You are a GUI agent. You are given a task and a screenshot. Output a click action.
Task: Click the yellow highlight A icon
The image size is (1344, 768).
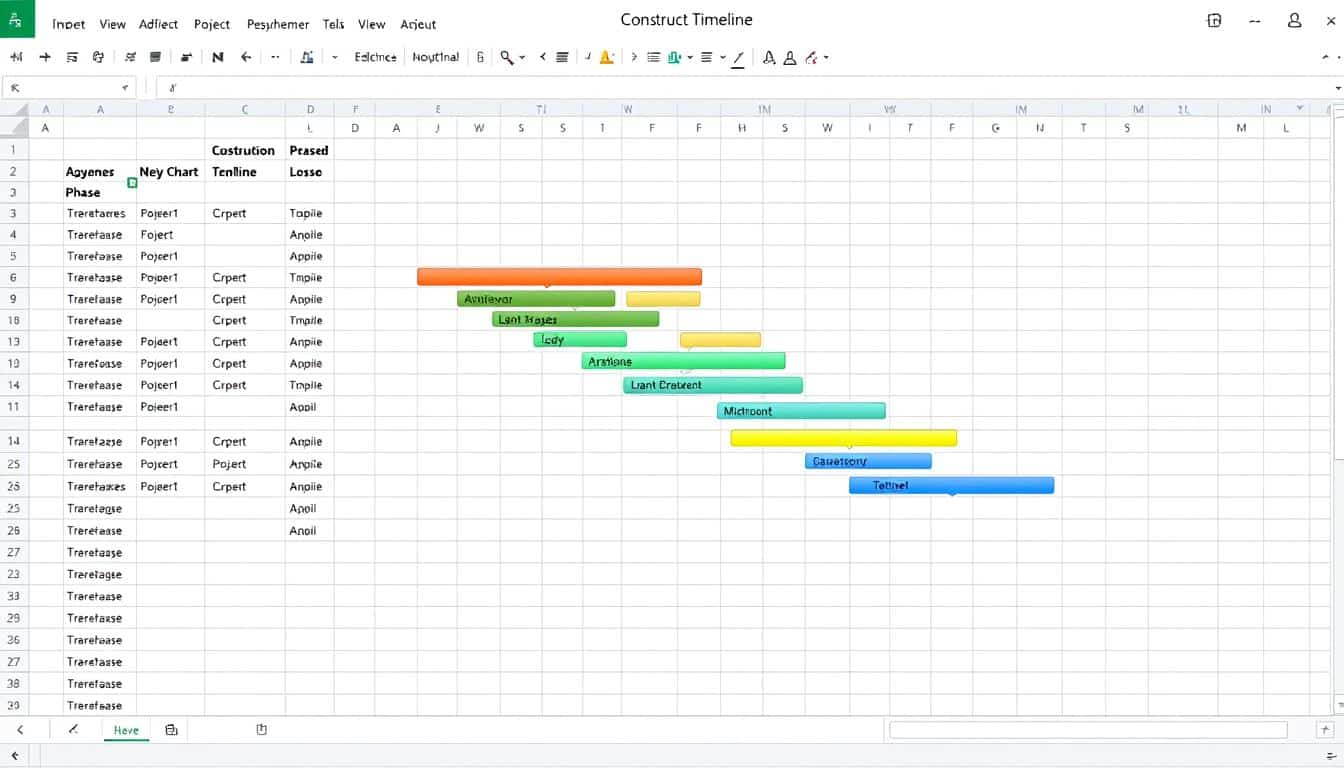(x=606, y=58)
